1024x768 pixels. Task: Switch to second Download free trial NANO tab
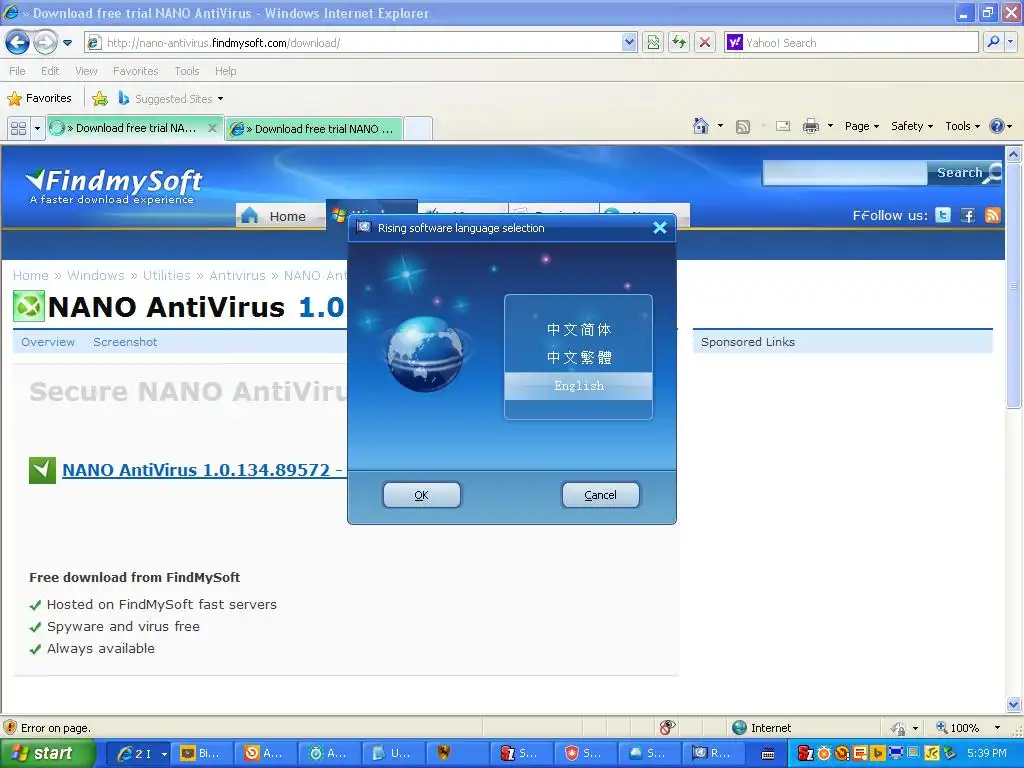[313, 129]
